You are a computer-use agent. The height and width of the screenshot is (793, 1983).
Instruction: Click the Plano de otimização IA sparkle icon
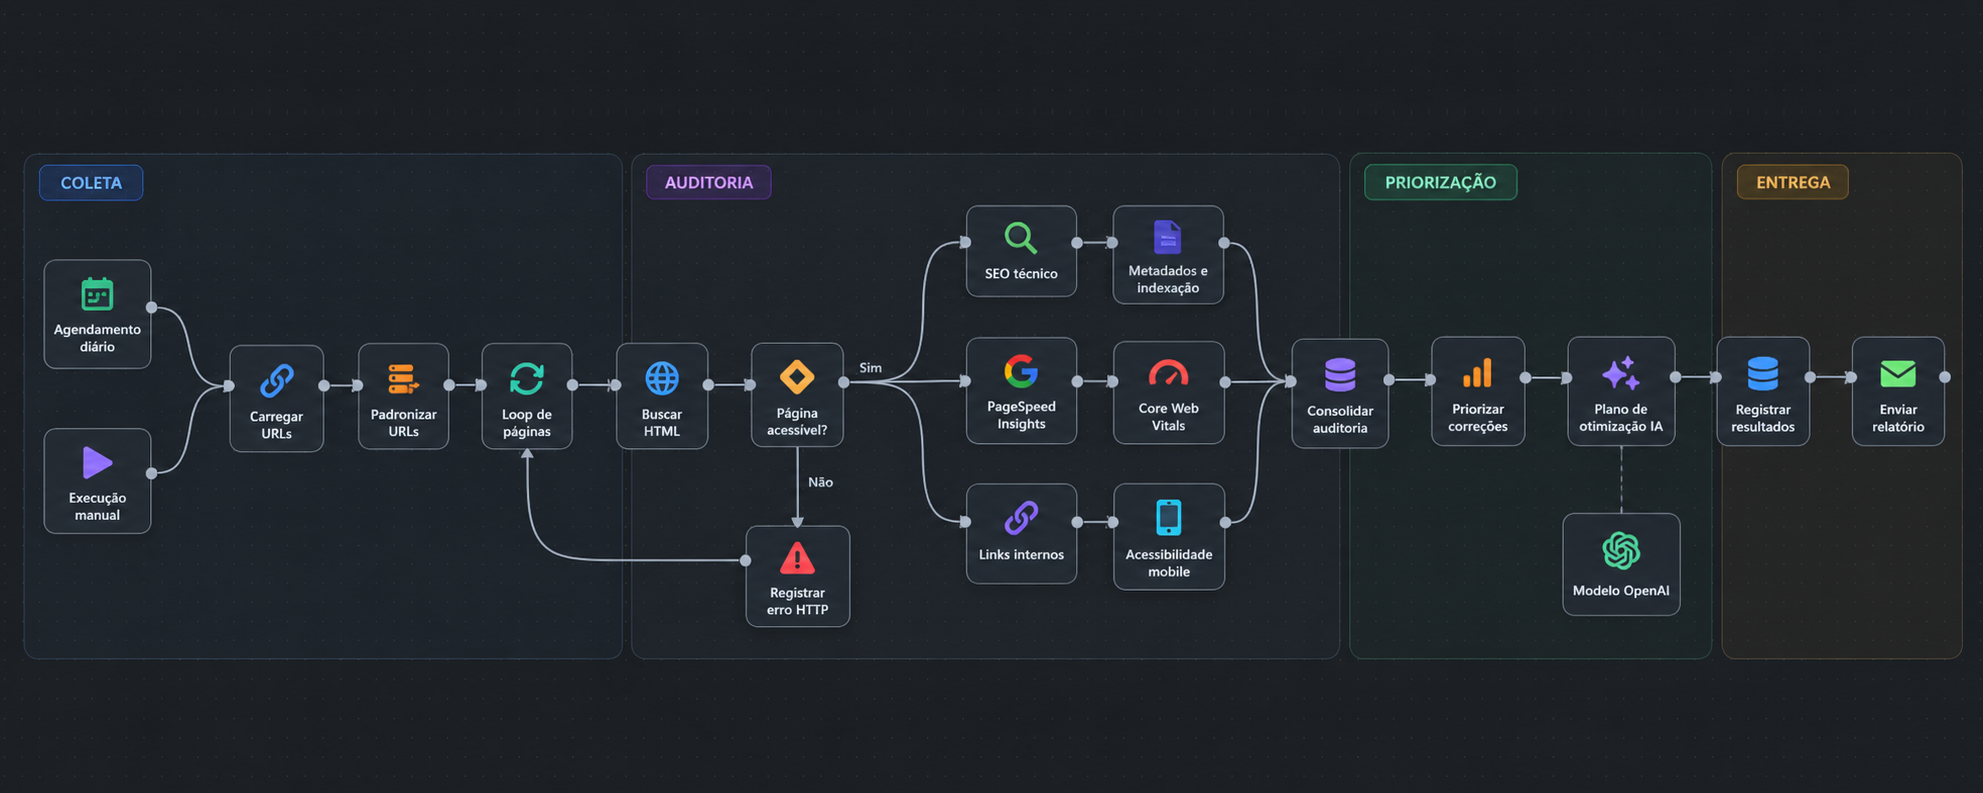pos(1621,373)
